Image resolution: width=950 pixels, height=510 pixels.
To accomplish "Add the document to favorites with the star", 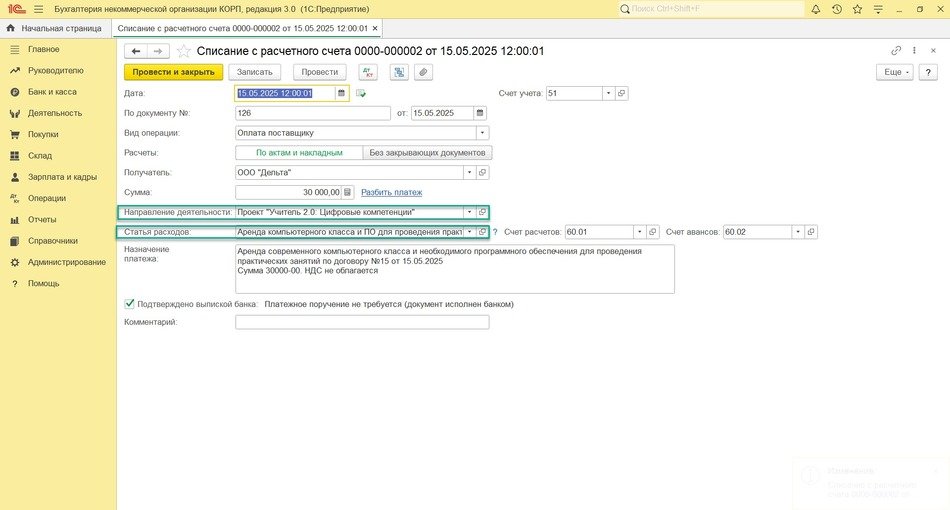I will (183, 51).
